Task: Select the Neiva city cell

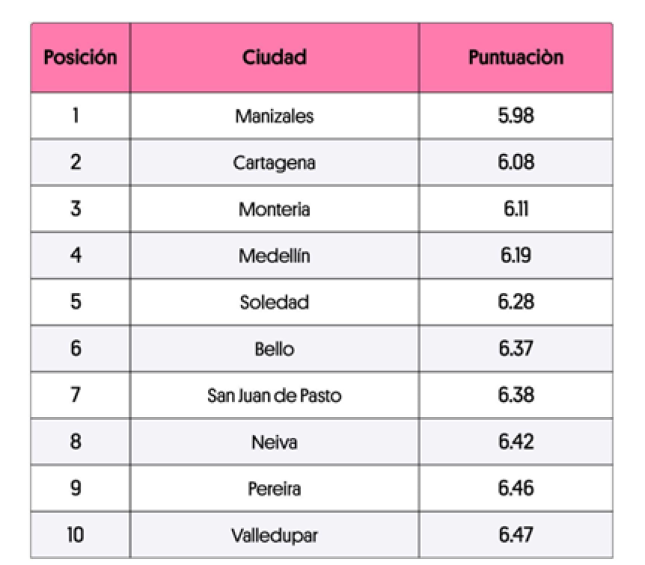Action: coord(274,442)
